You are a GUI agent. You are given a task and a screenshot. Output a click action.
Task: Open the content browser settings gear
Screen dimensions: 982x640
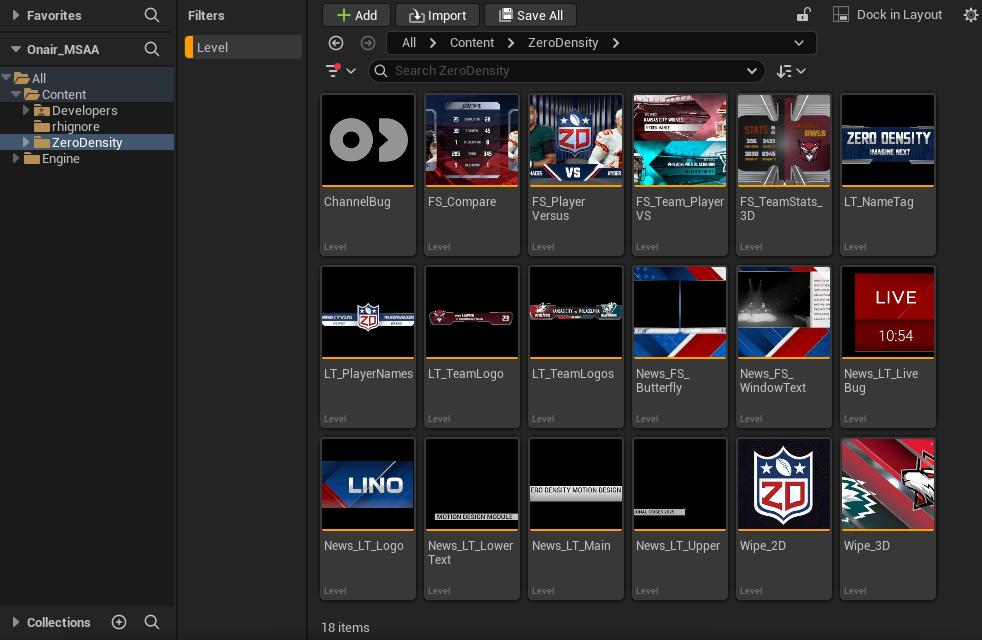[970, 15]
